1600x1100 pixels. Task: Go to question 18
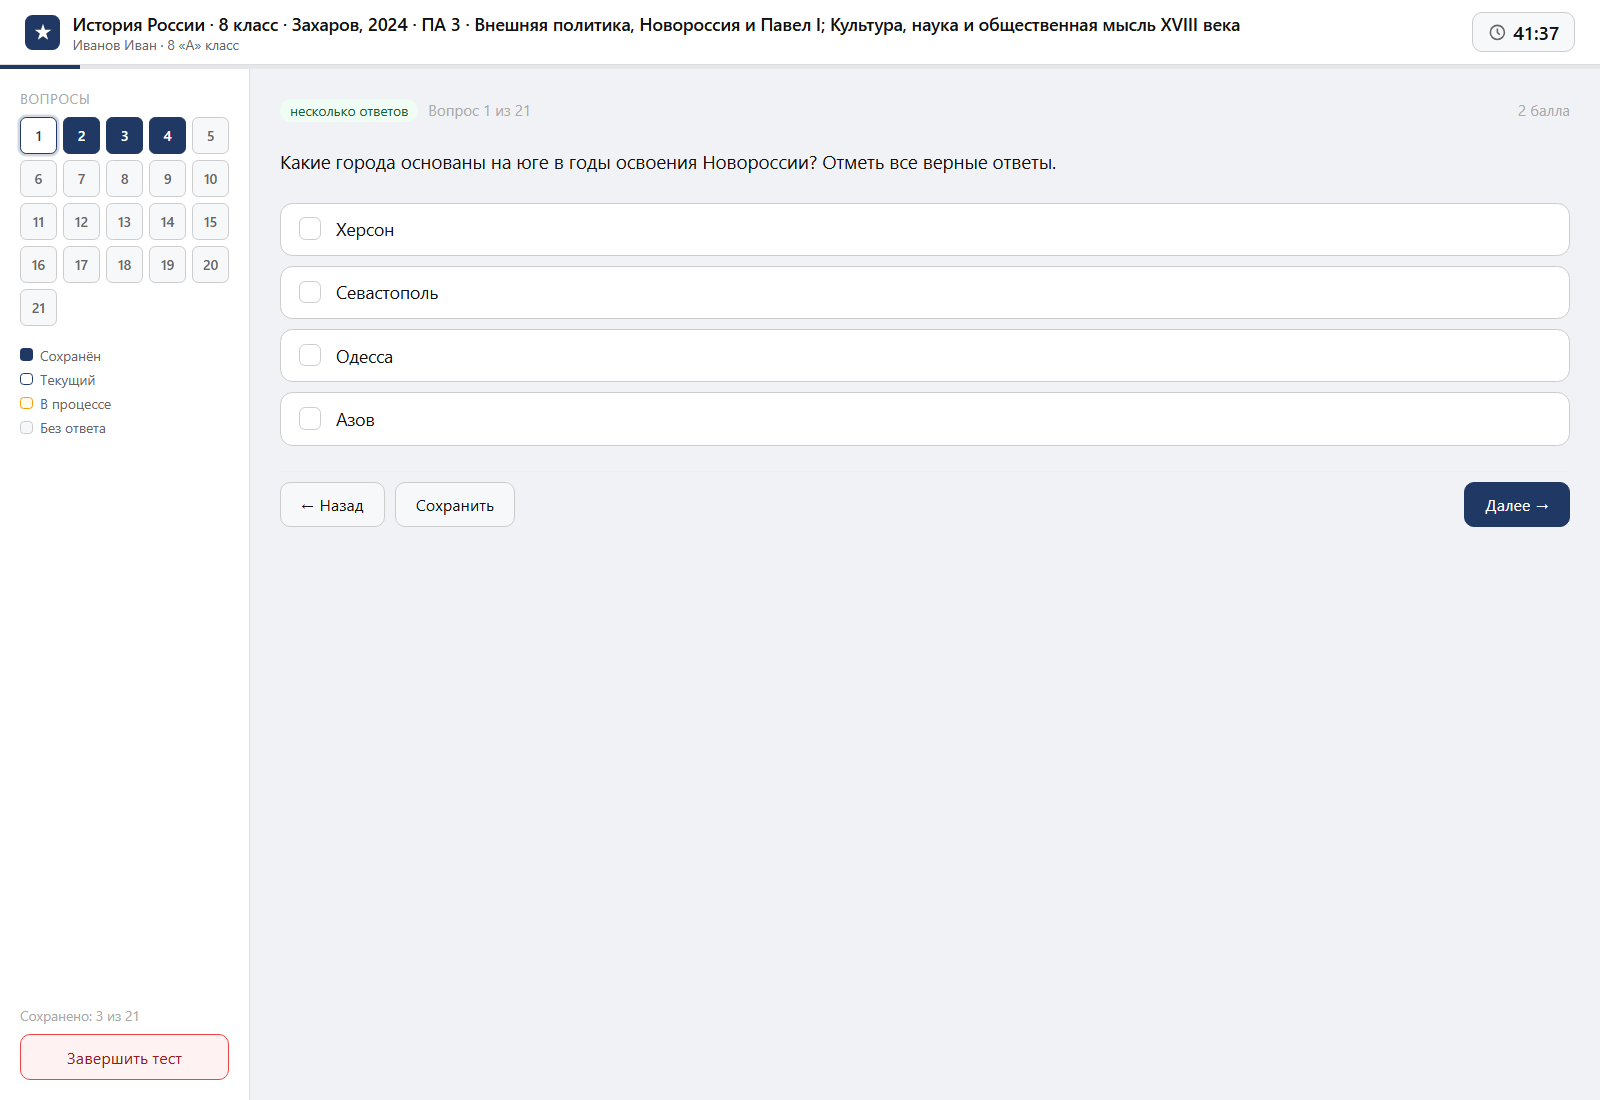pyautogui.click(x=124, y=265)
